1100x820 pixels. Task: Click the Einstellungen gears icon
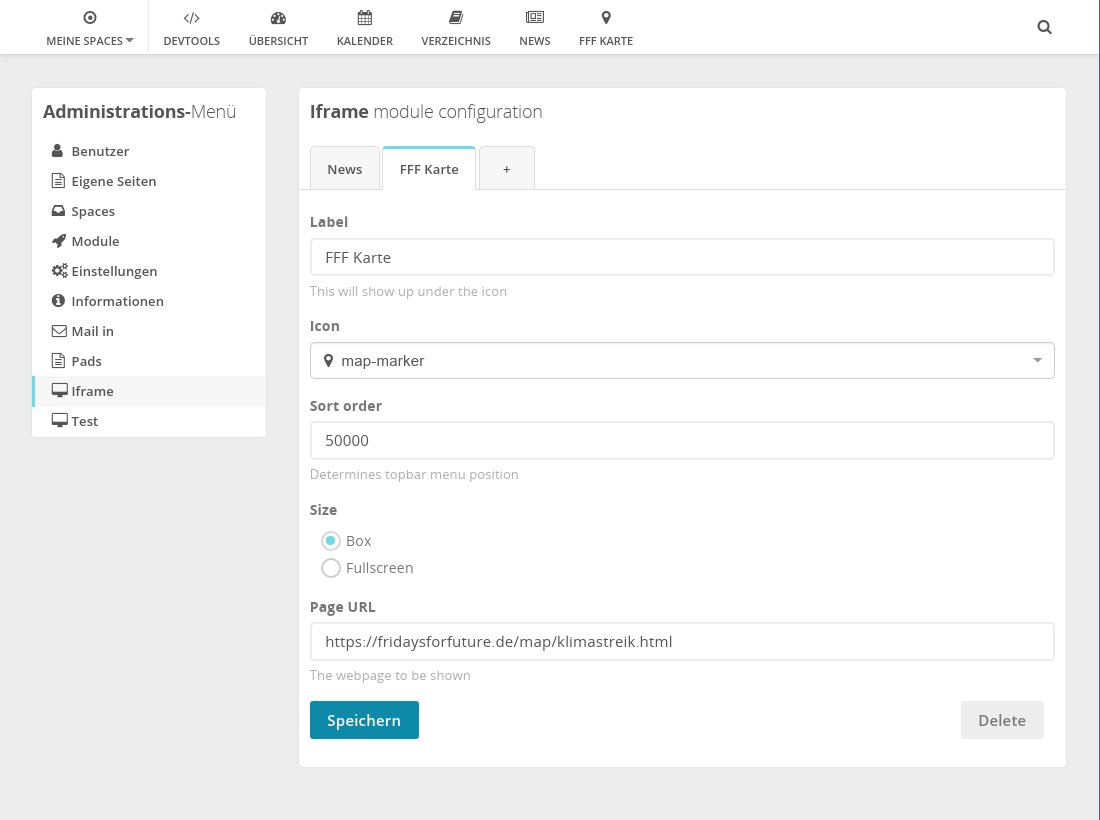pos(60,271)
